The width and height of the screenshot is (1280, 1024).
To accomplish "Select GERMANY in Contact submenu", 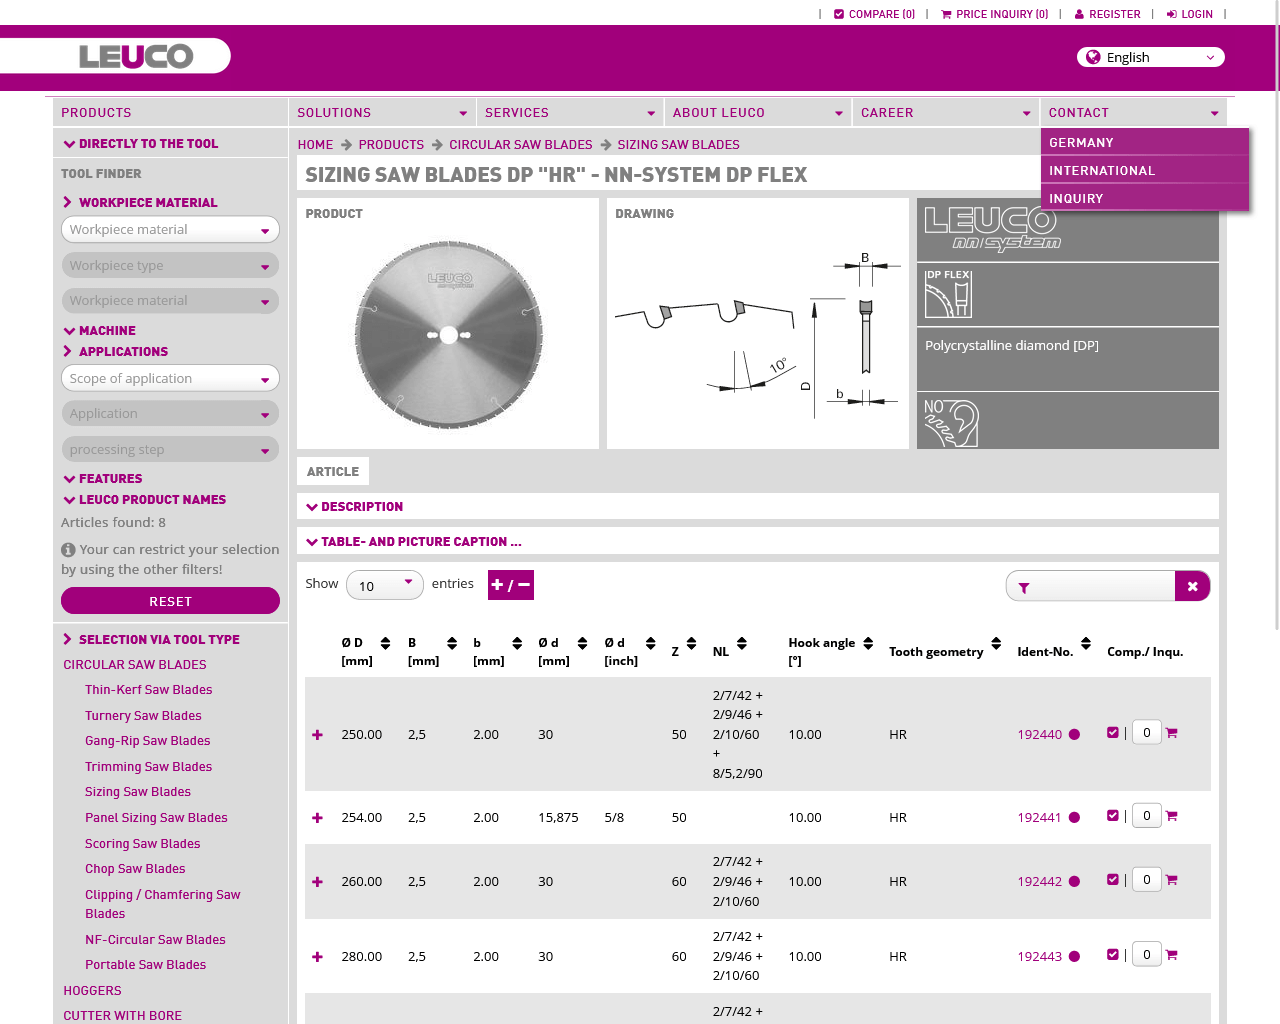I will pos(1145,143).
